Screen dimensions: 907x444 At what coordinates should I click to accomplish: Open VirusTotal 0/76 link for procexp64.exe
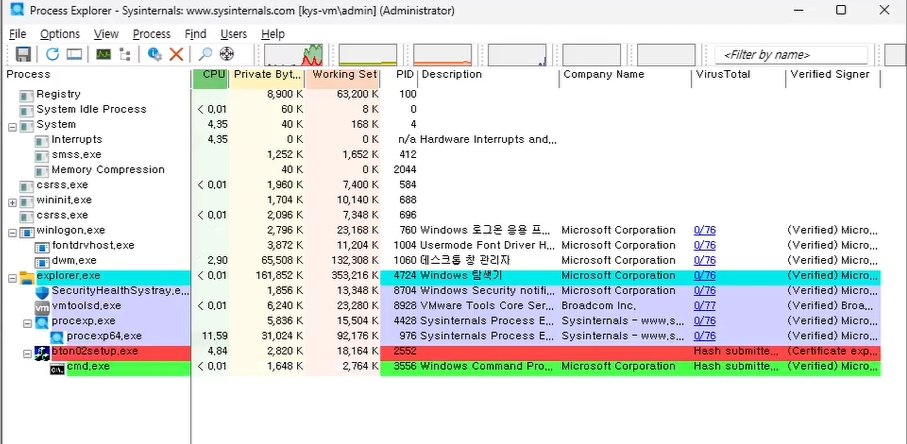click(705, 336)
